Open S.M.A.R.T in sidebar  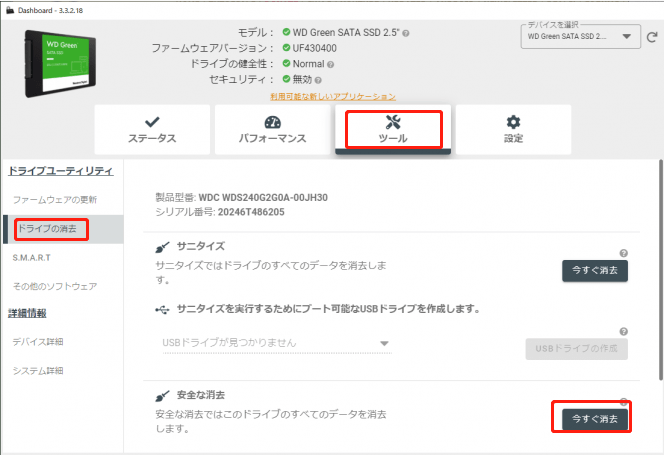[x=31, y=258]
